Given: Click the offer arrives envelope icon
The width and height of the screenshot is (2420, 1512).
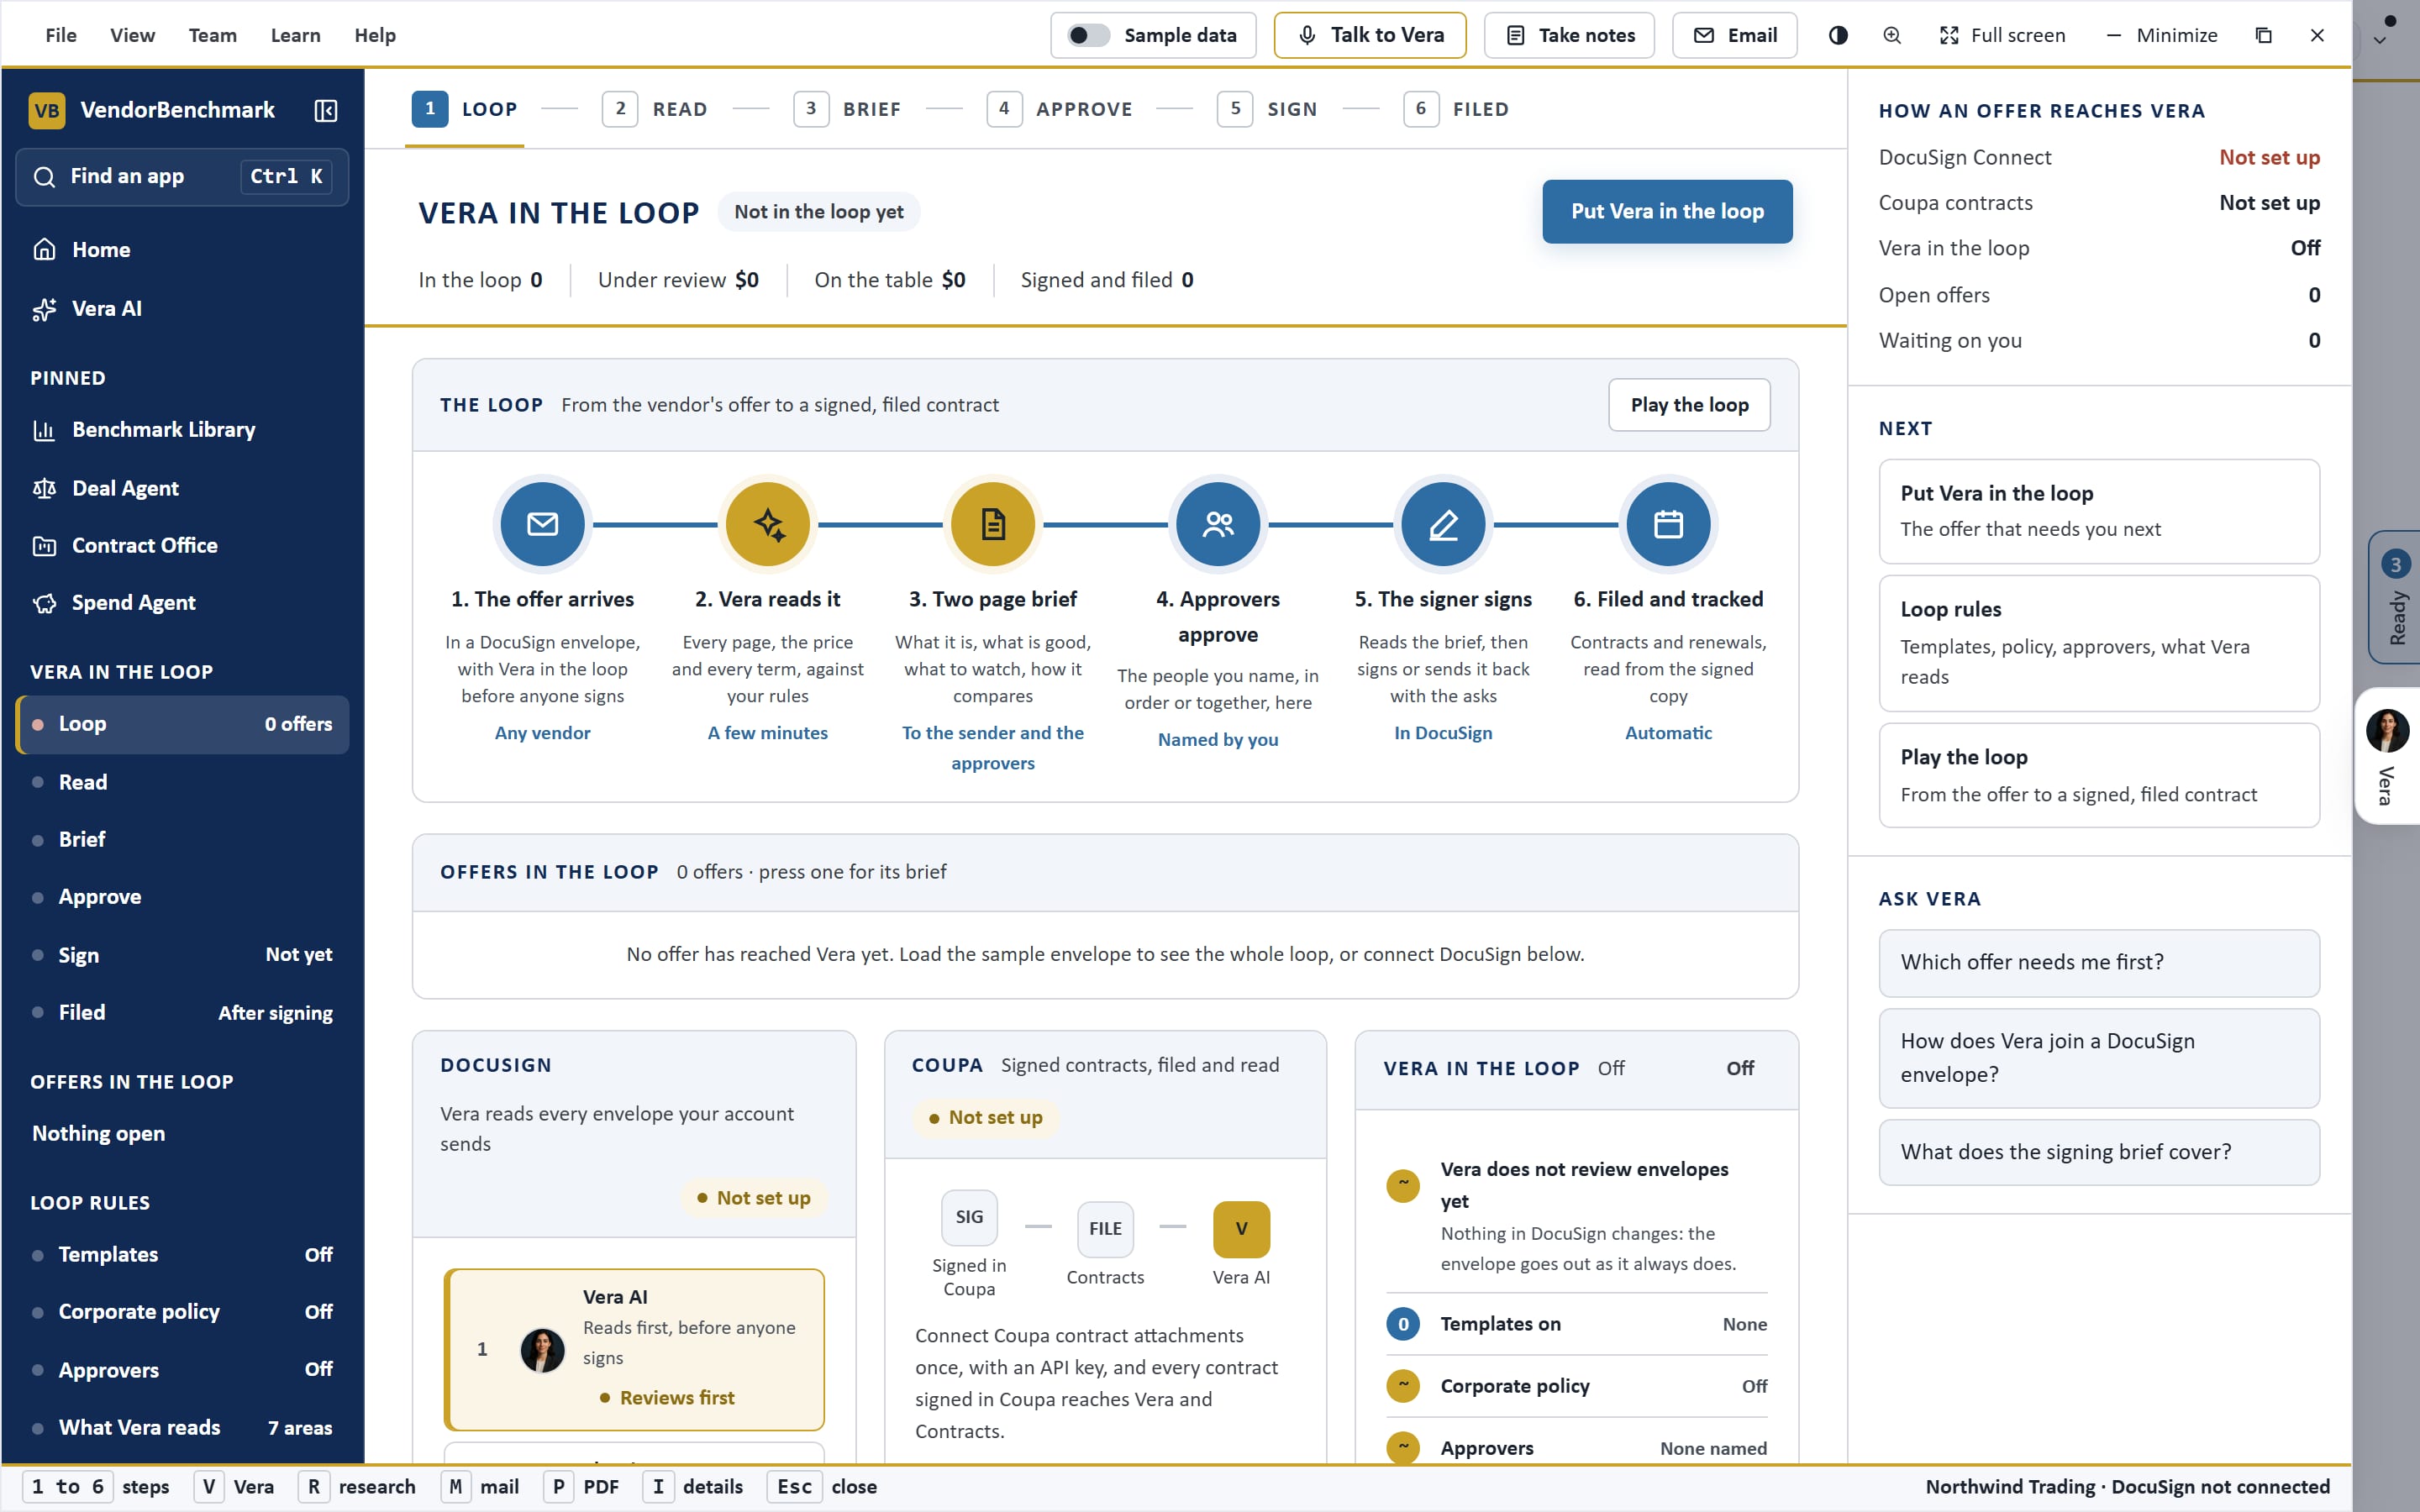Looking at the screenshot, I should coord(542,524).
